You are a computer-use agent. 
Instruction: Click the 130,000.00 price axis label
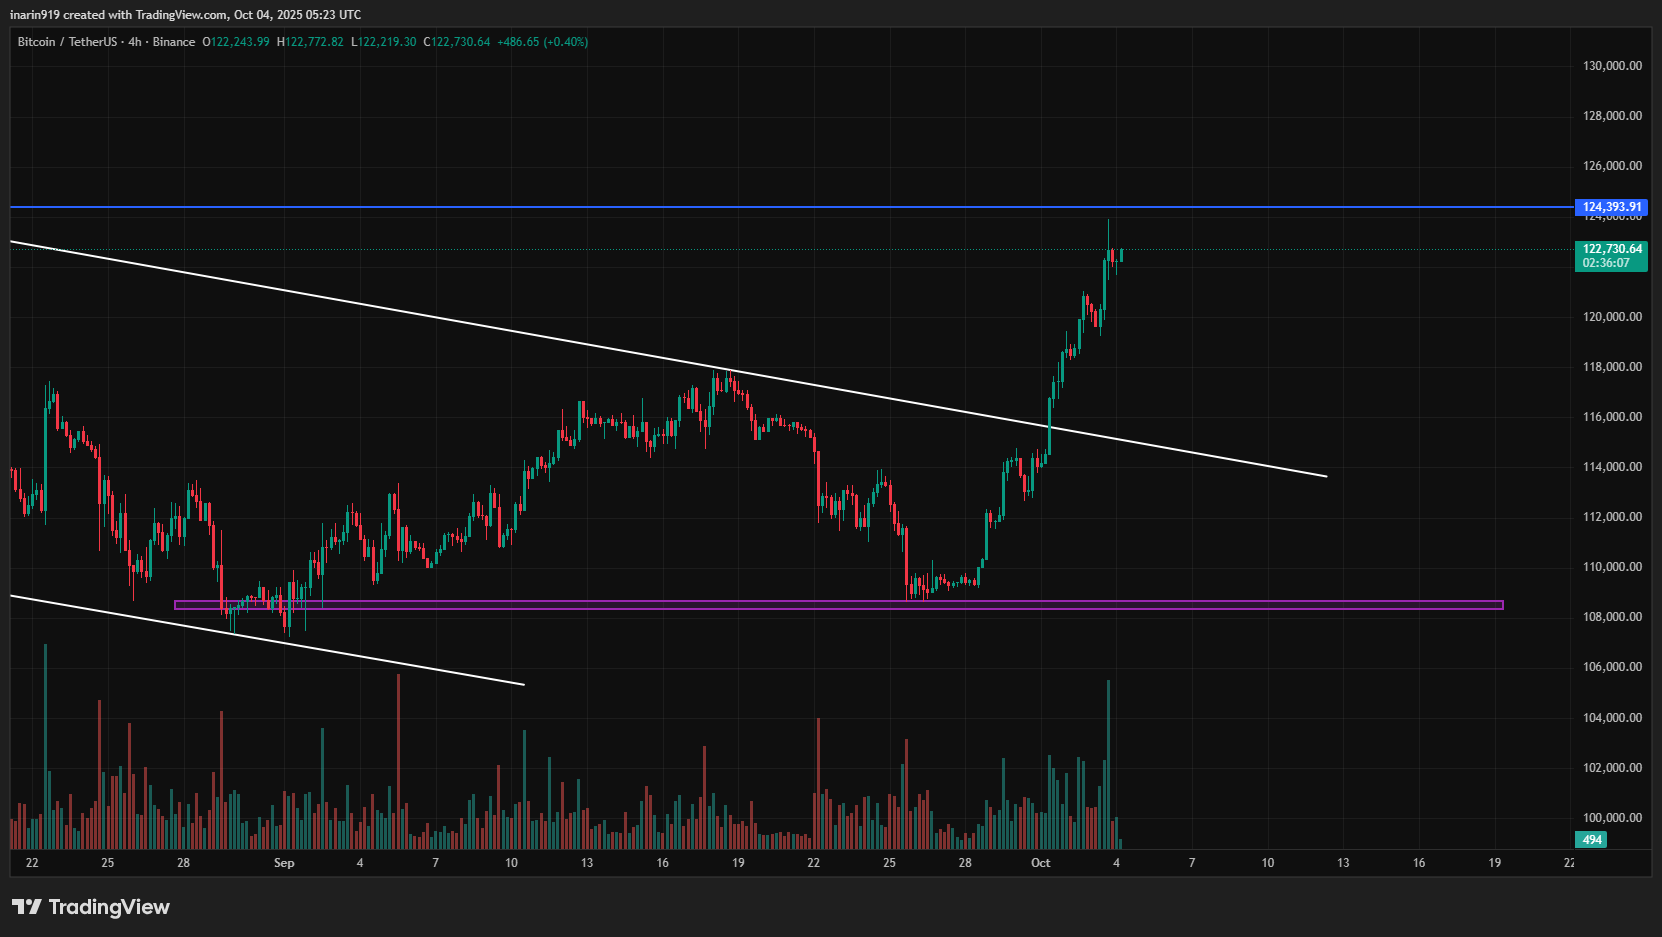(1612, 66)
